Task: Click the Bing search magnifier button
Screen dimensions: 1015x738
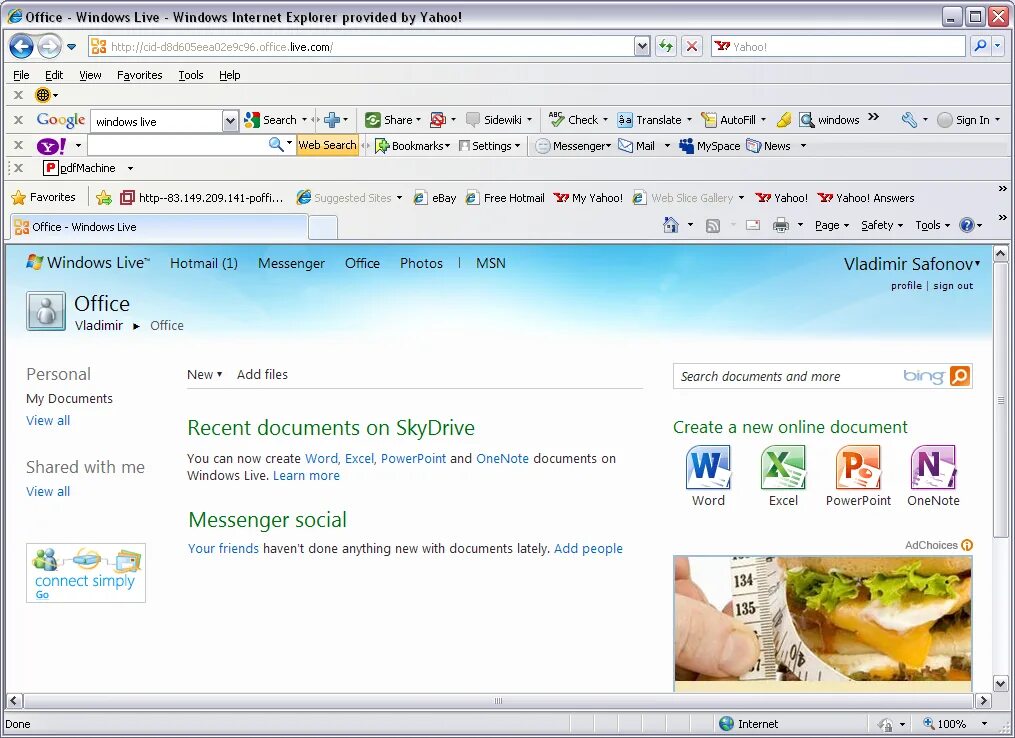Action: click(960, 375)
